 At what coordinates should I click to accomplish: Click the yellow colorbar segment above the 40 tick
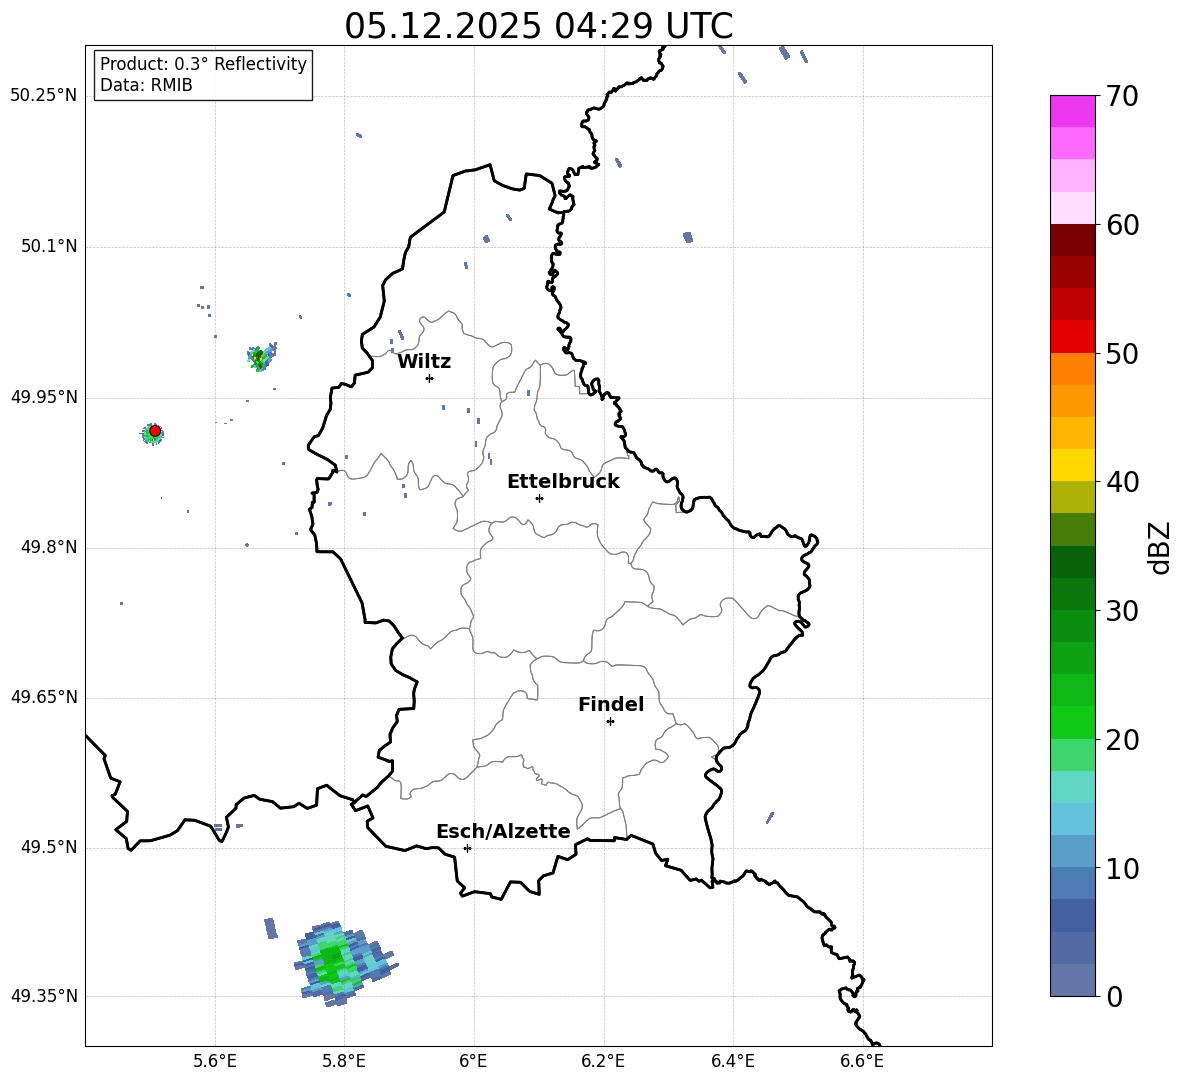(1072, 466)
